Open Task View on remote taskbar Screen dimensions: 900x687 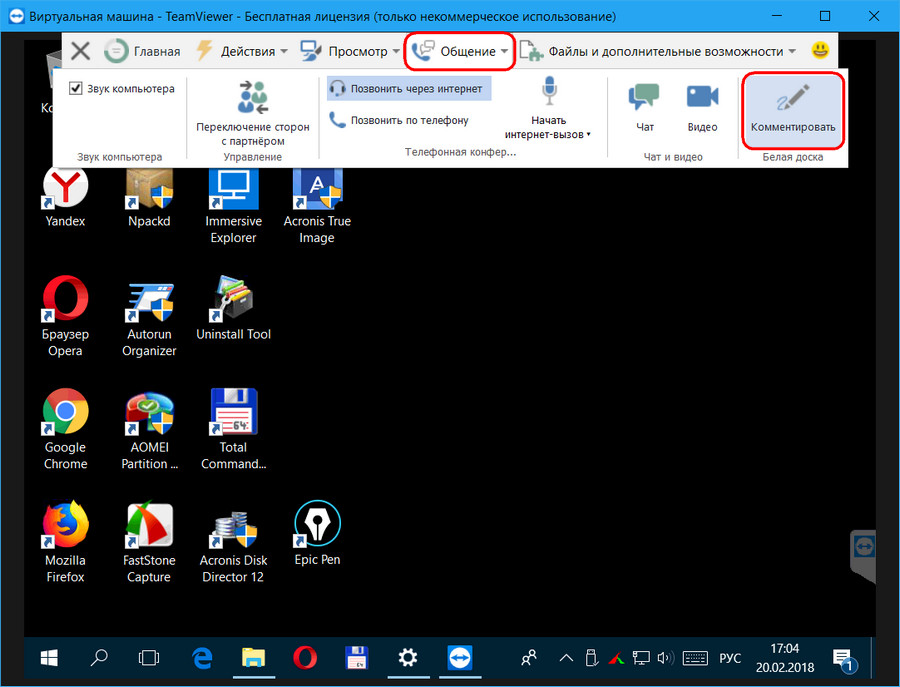tap(149, 658)
